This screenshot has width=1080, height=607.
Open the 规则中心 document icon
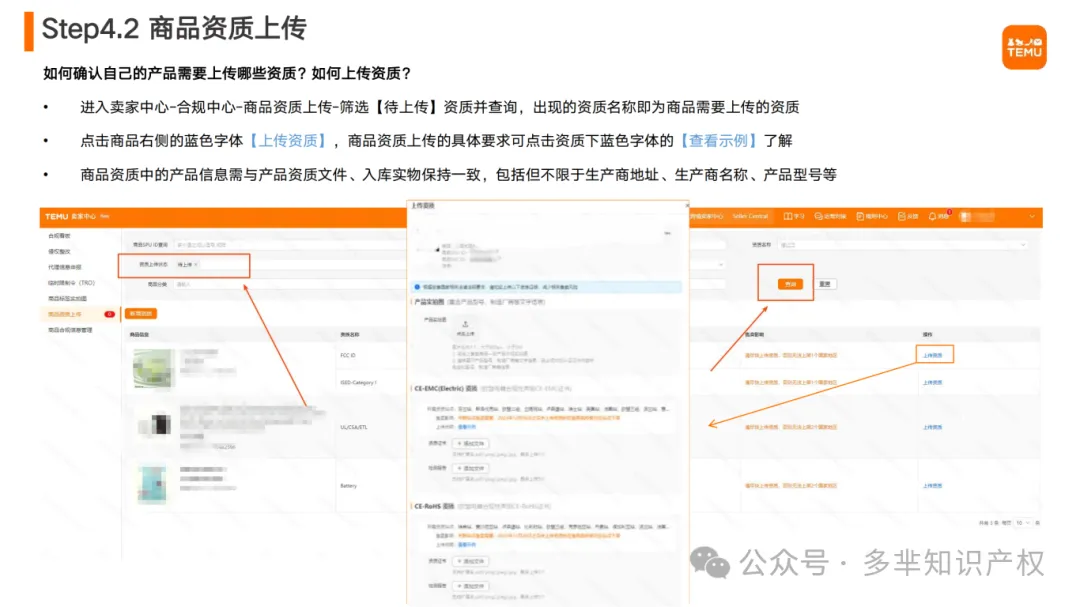coord(860,216)
